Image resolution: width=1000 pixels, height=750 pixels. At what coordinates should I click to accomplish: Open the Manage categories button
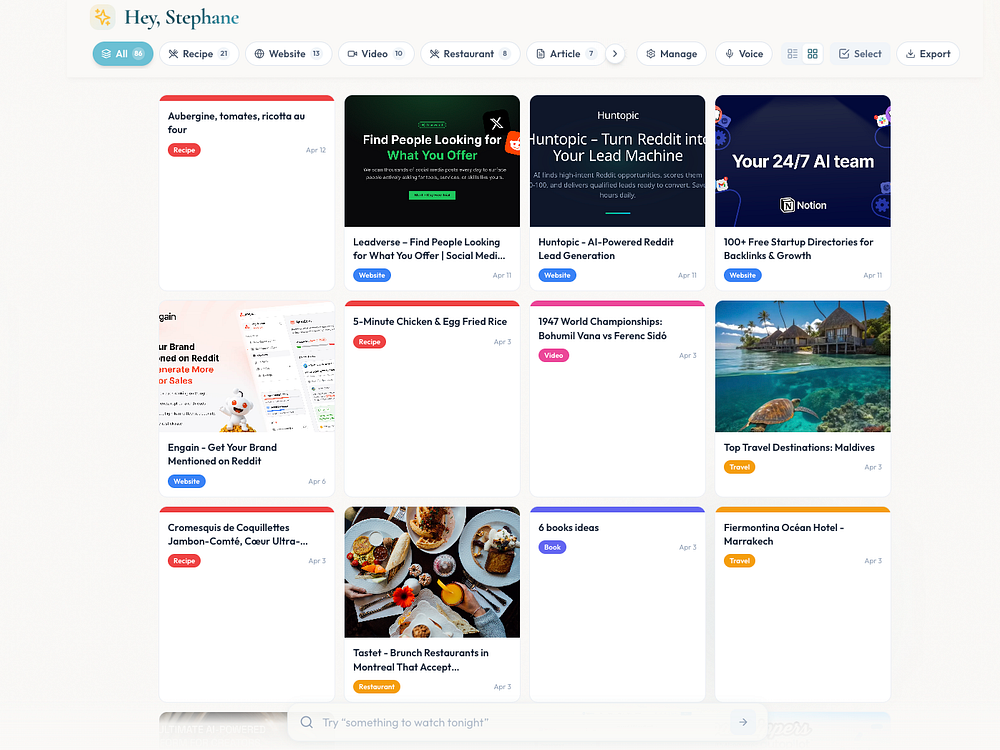tap(671, 54)
